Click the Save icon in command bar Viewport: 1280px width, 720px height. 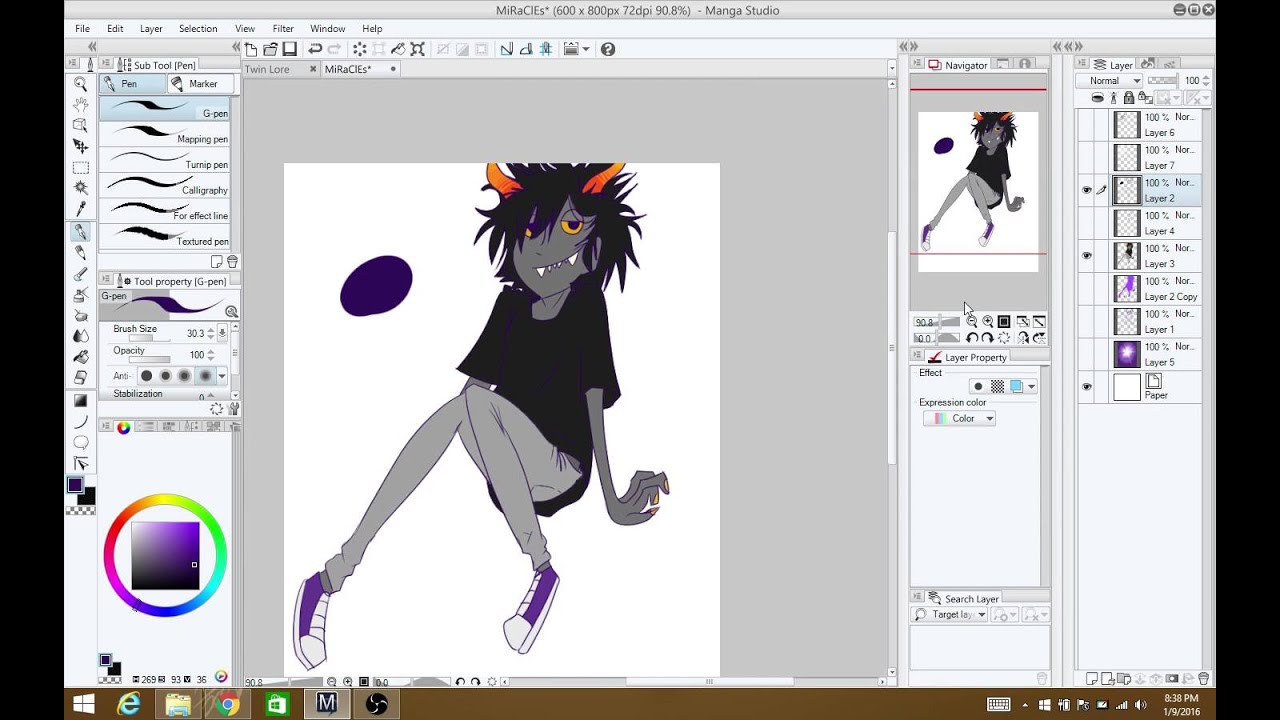point(289,49)
